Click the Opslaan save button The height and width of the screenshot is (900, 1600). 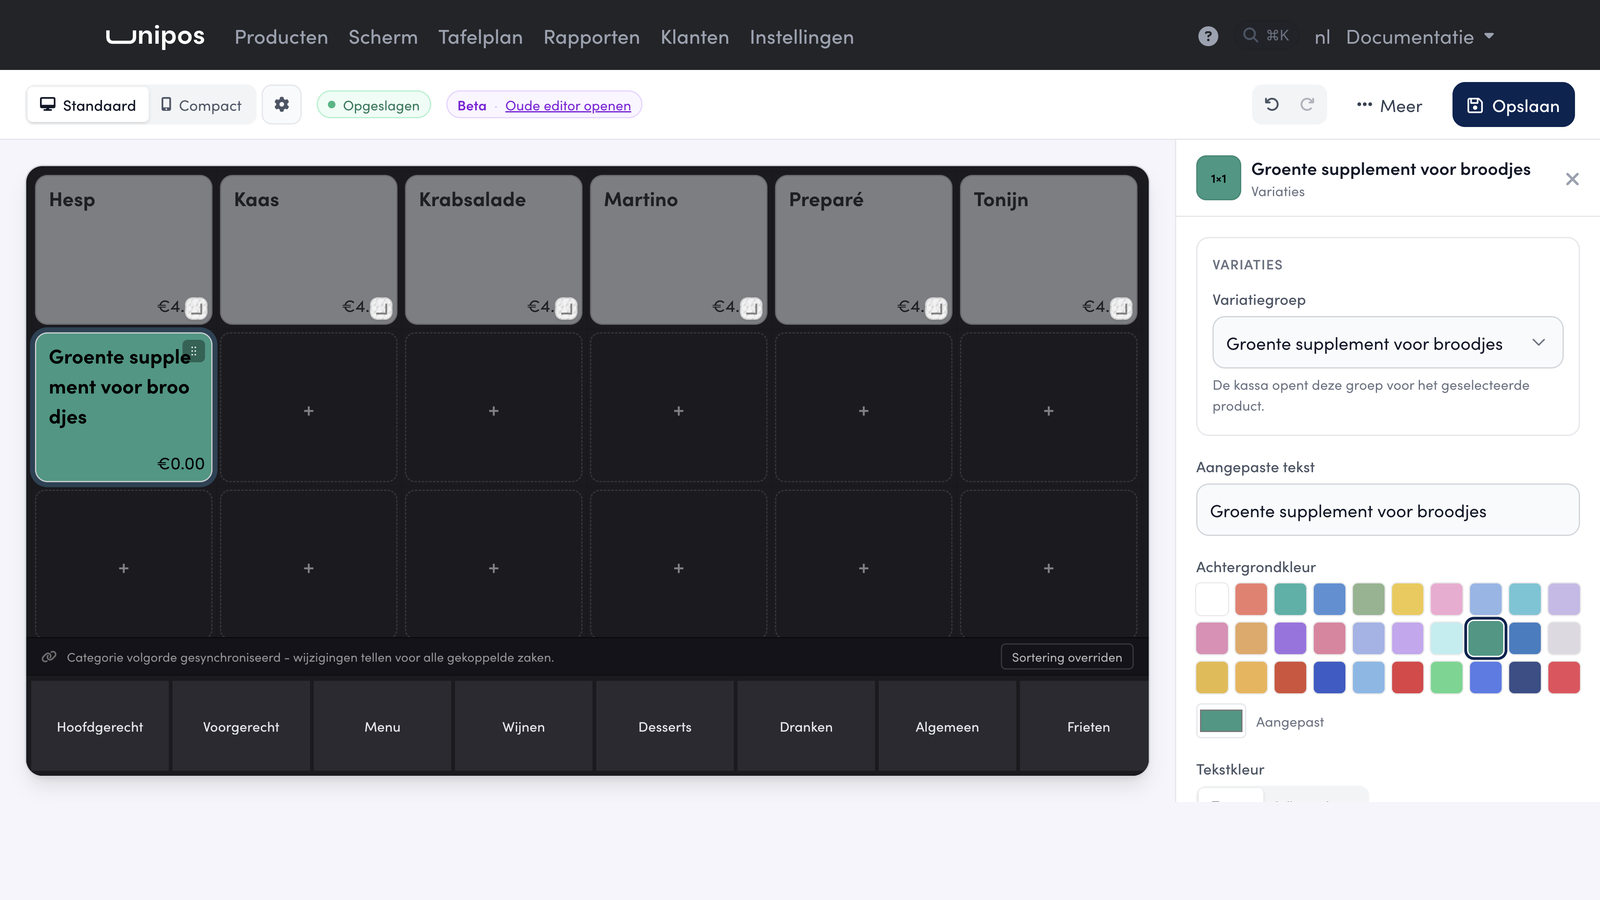1513,105
